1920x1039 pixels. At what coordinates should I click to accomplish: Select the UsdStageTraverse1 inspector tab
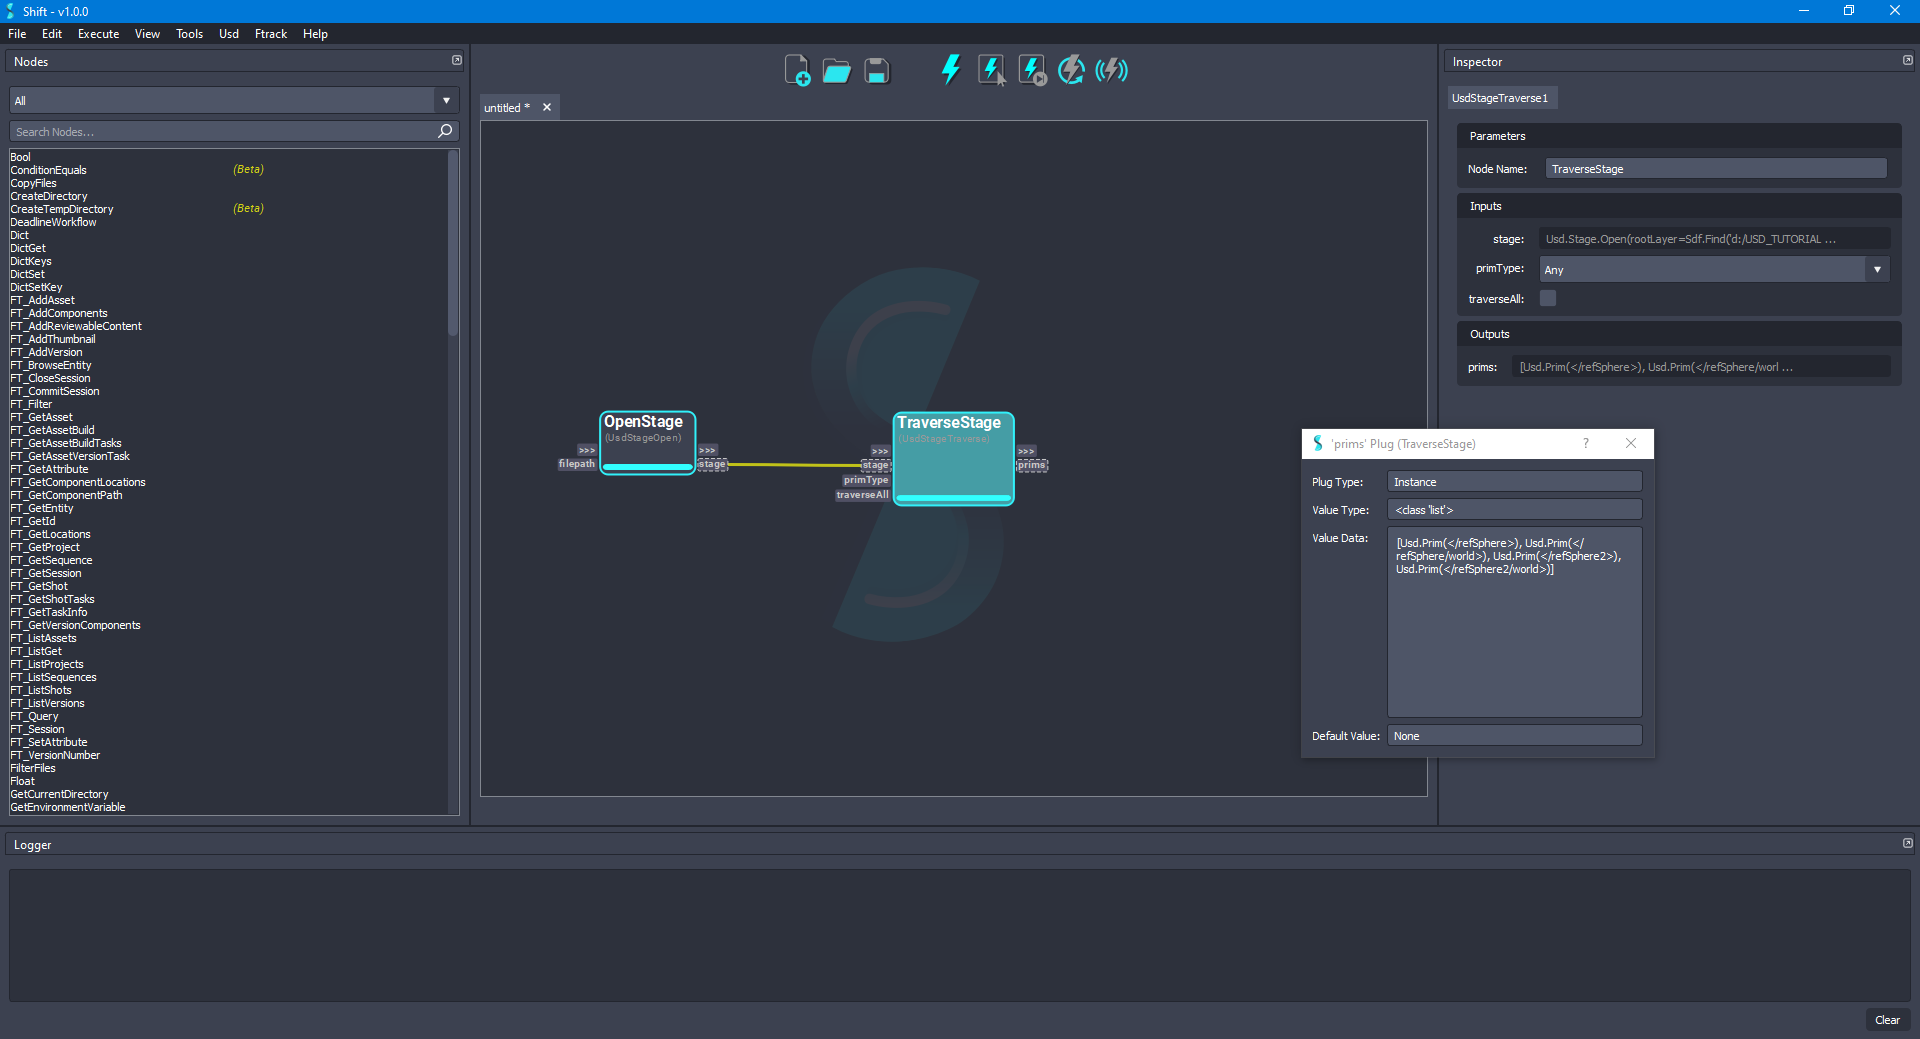[x=1499, y=98]
